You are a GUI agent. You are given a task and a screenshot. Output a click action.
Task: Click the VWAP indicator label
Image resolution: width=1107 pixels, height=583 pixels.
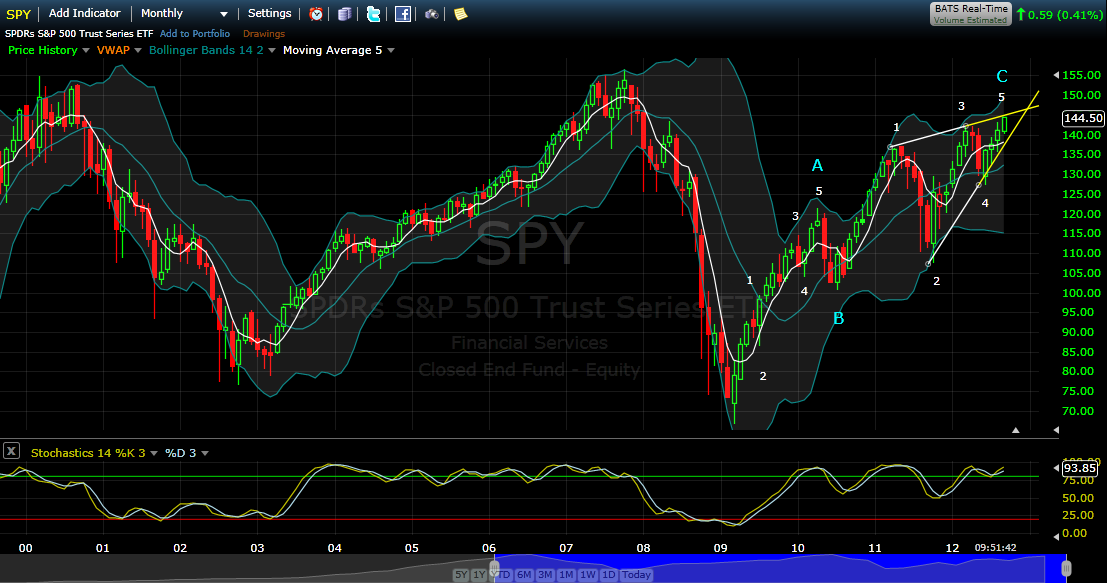point(113,50)
